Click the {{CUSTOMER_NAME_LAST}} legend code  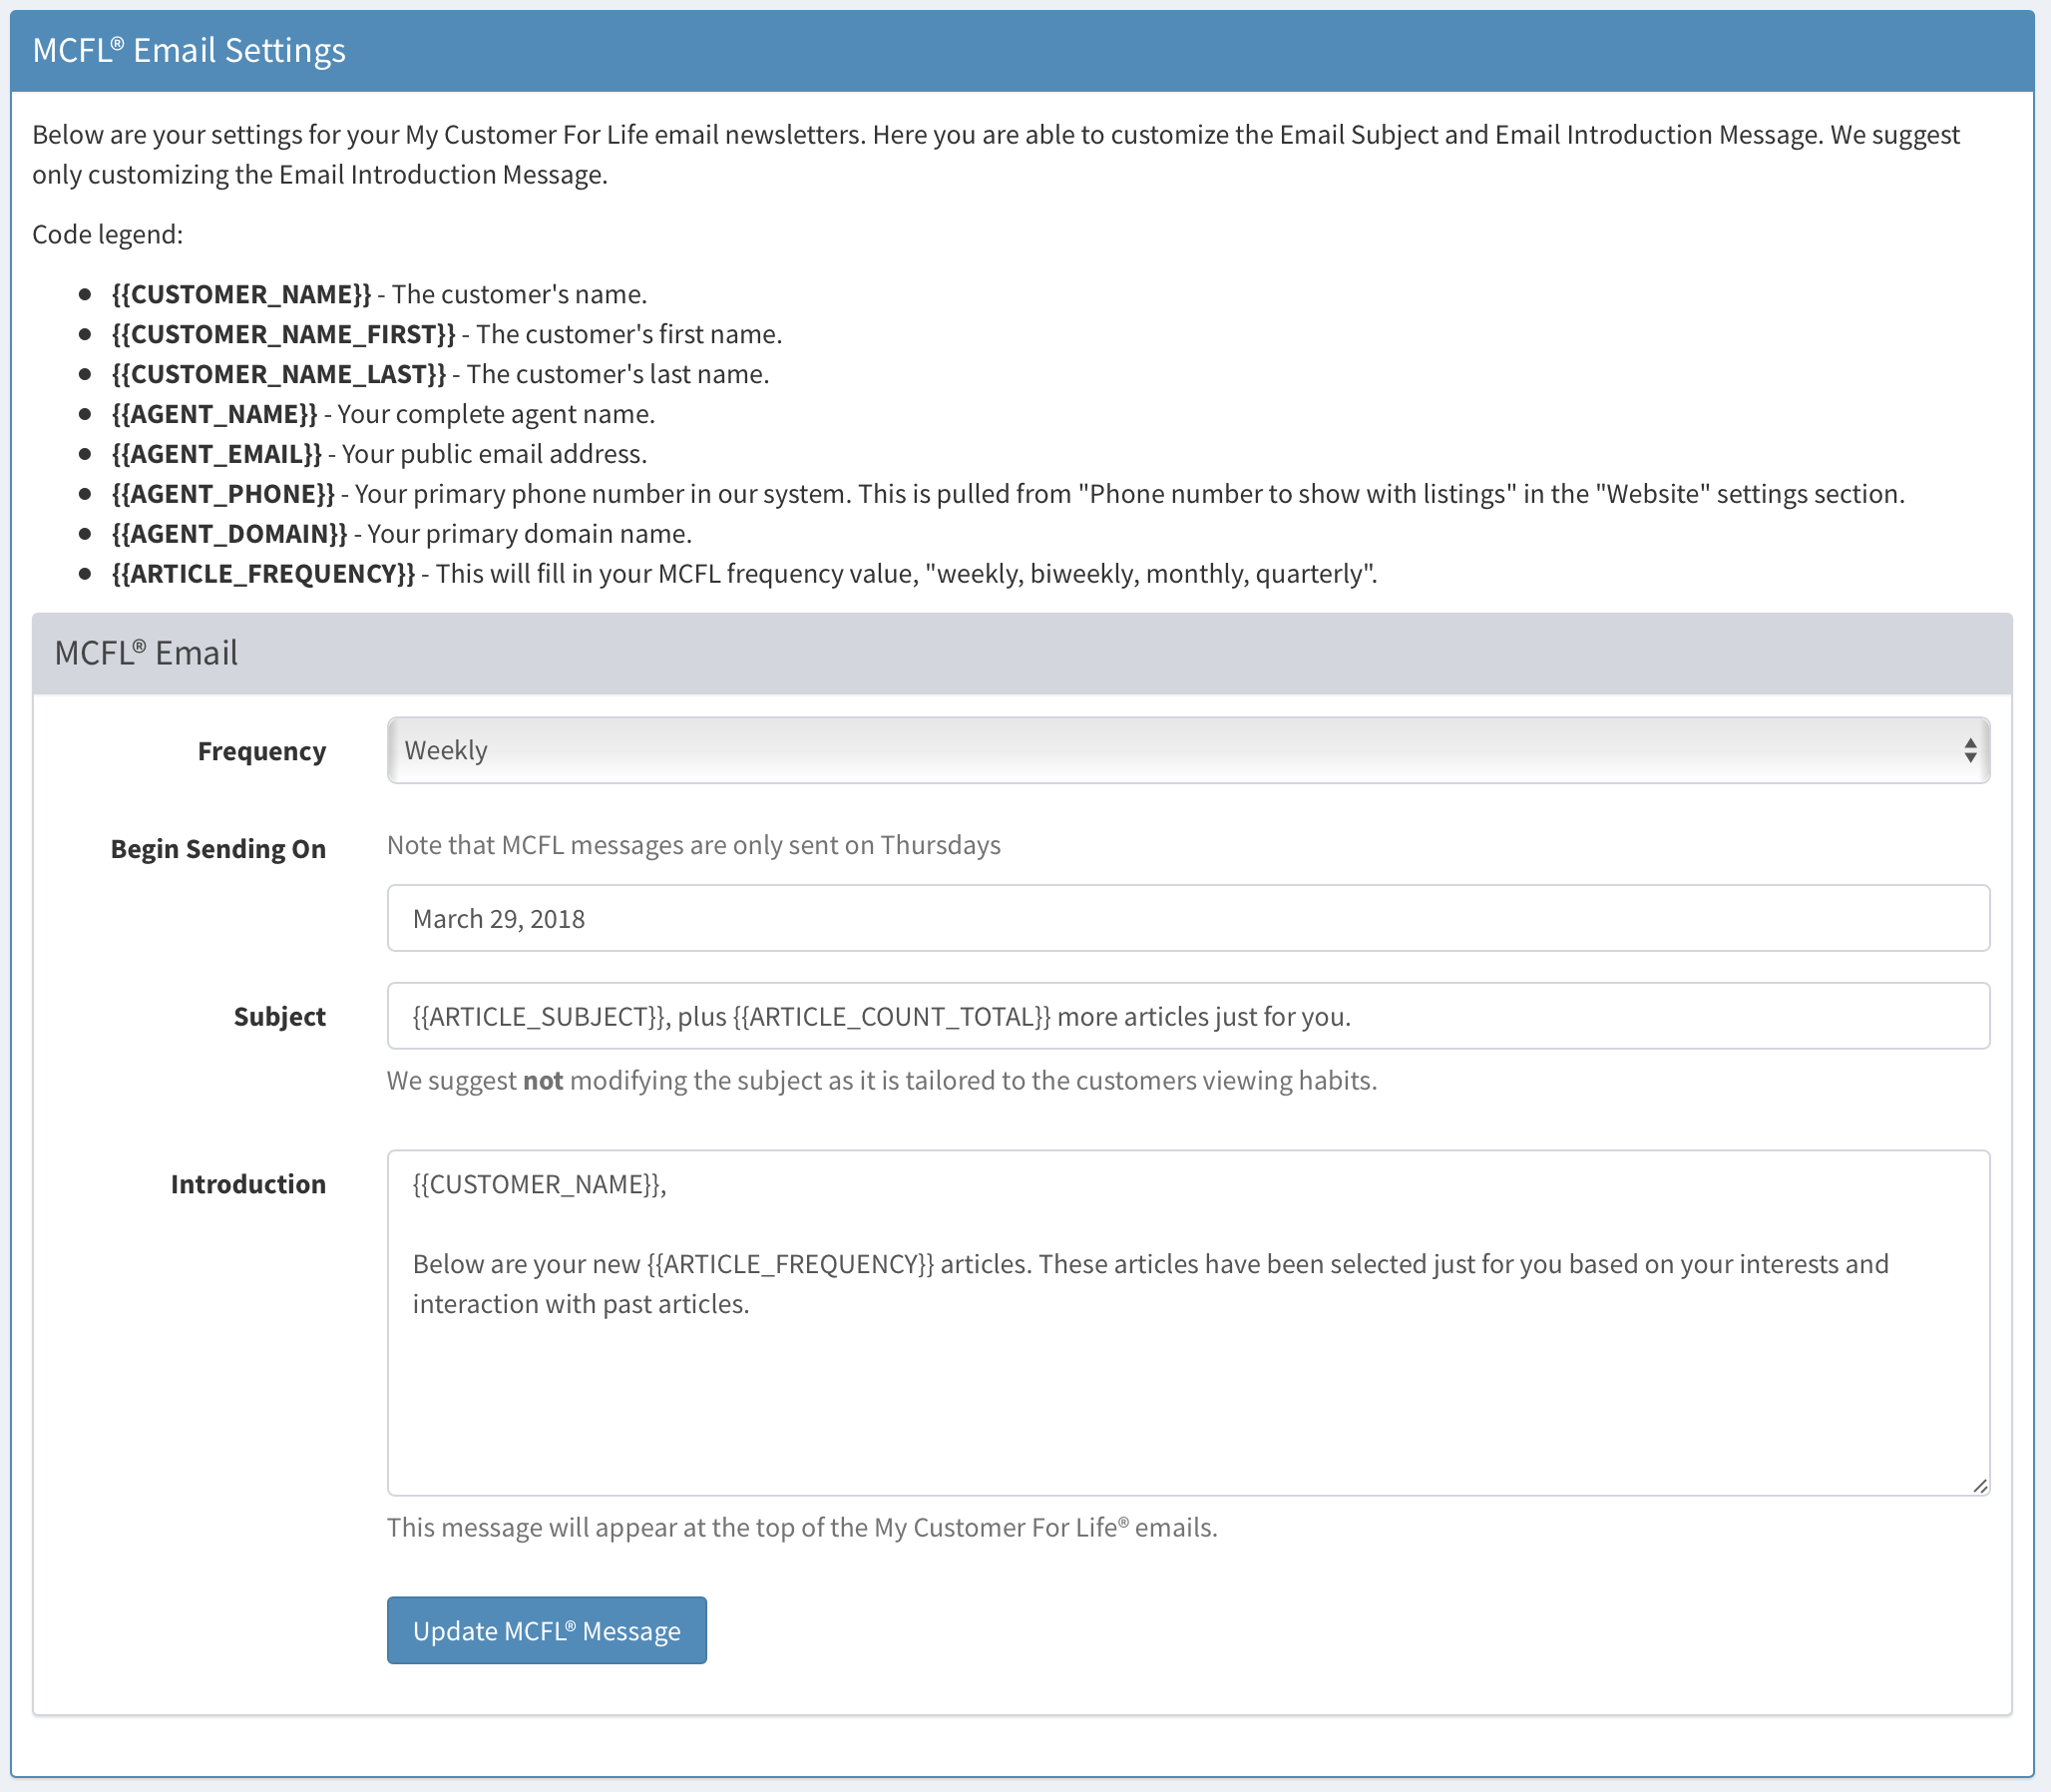point(279,374)
